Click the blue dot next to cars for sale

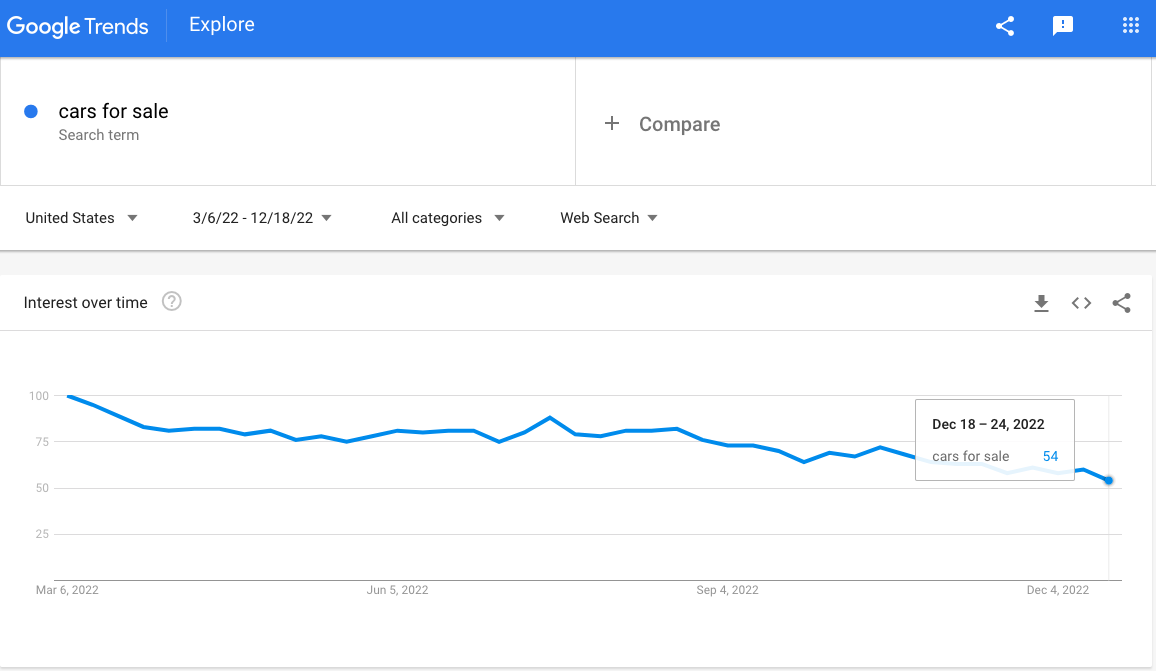31,112
